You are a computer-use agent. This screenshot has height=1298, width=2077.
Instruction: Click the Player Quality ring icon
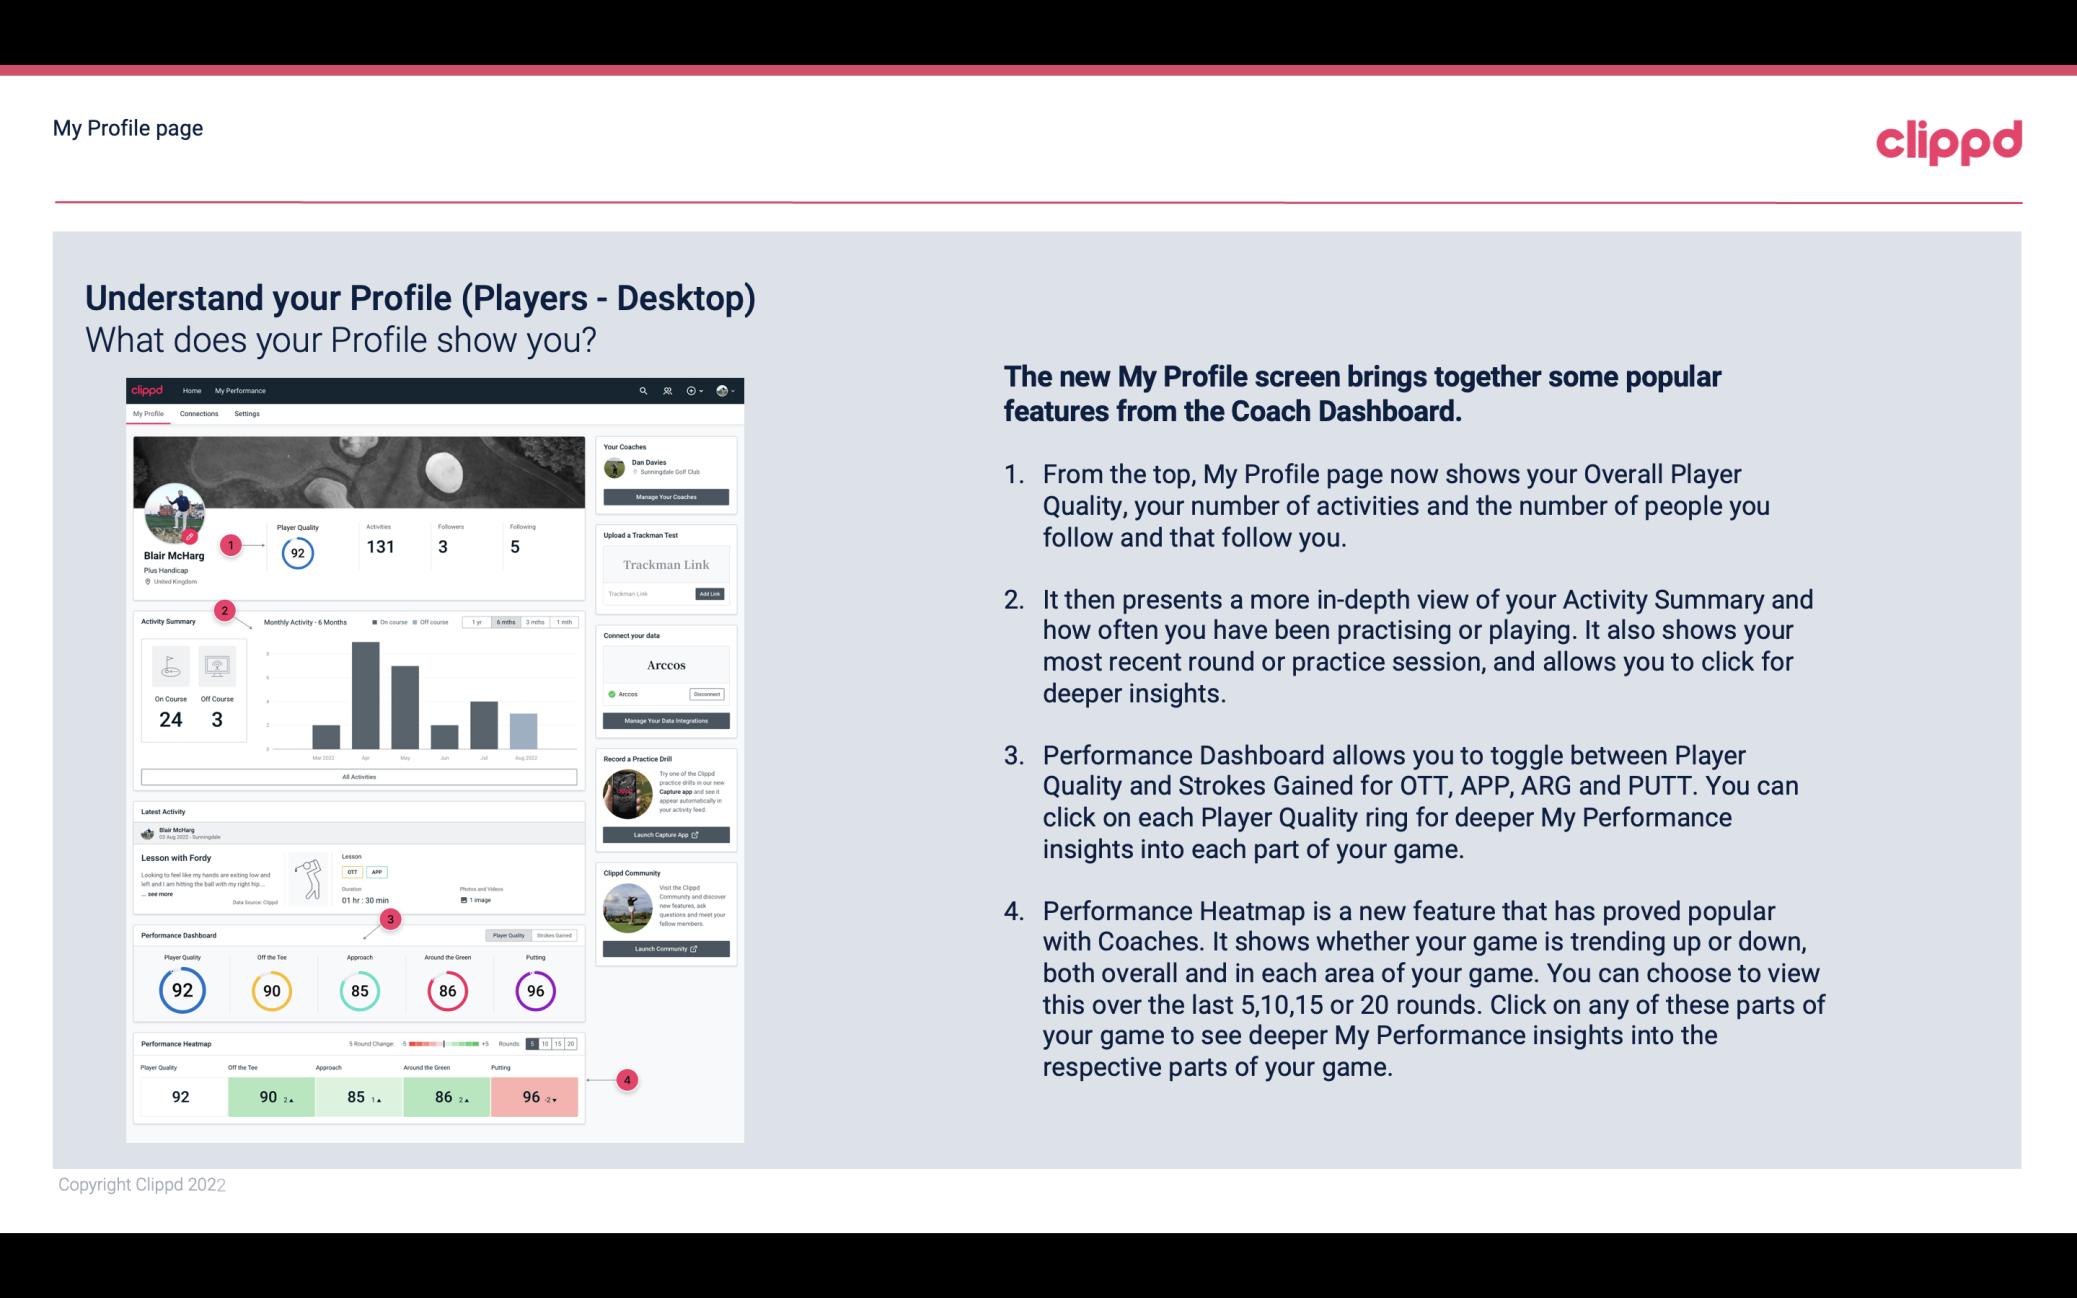[x=182, y=988]
